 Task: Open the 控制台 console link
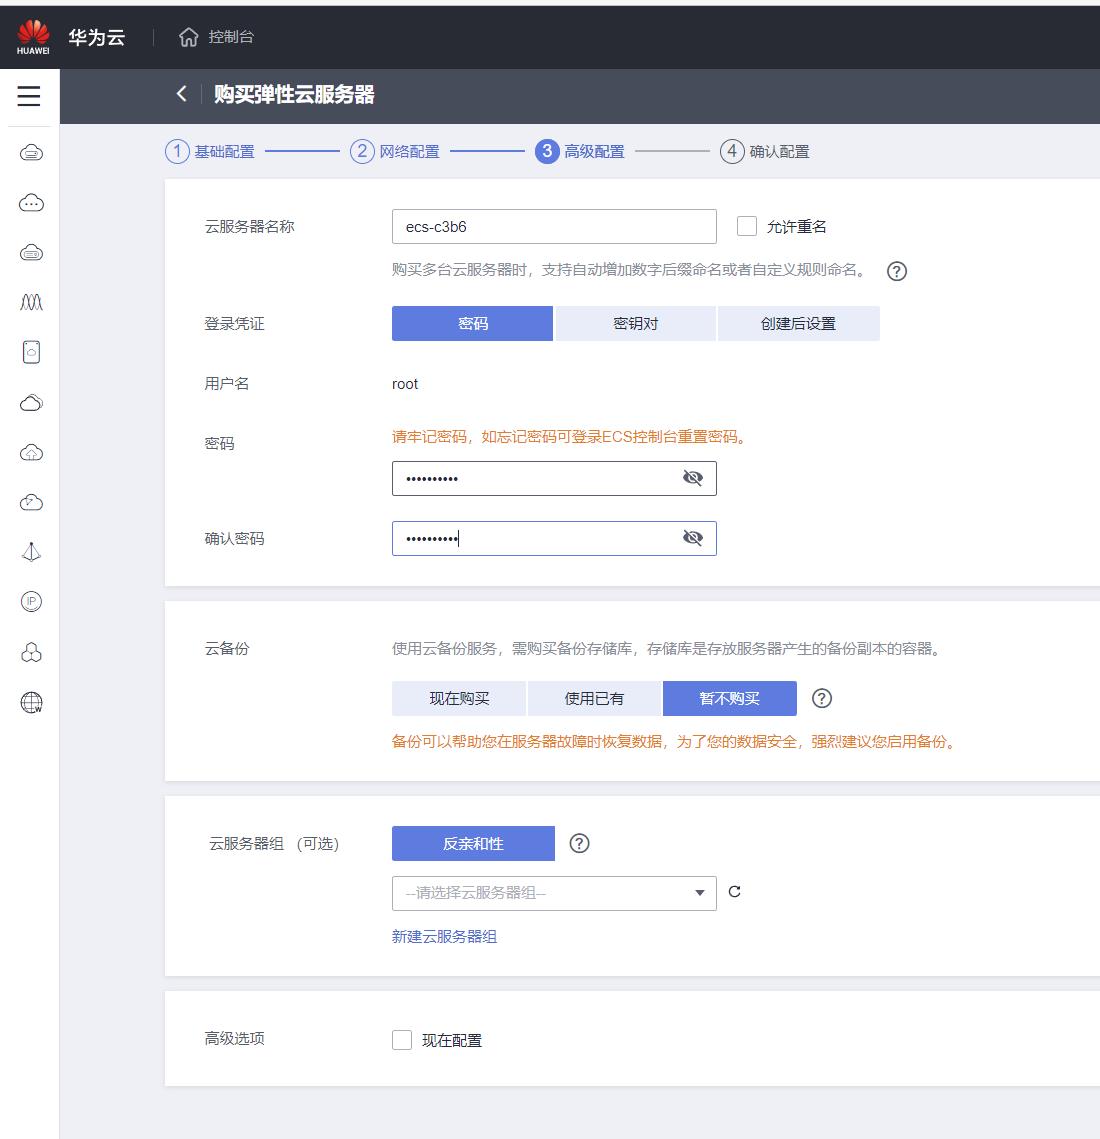pos(231,37)
